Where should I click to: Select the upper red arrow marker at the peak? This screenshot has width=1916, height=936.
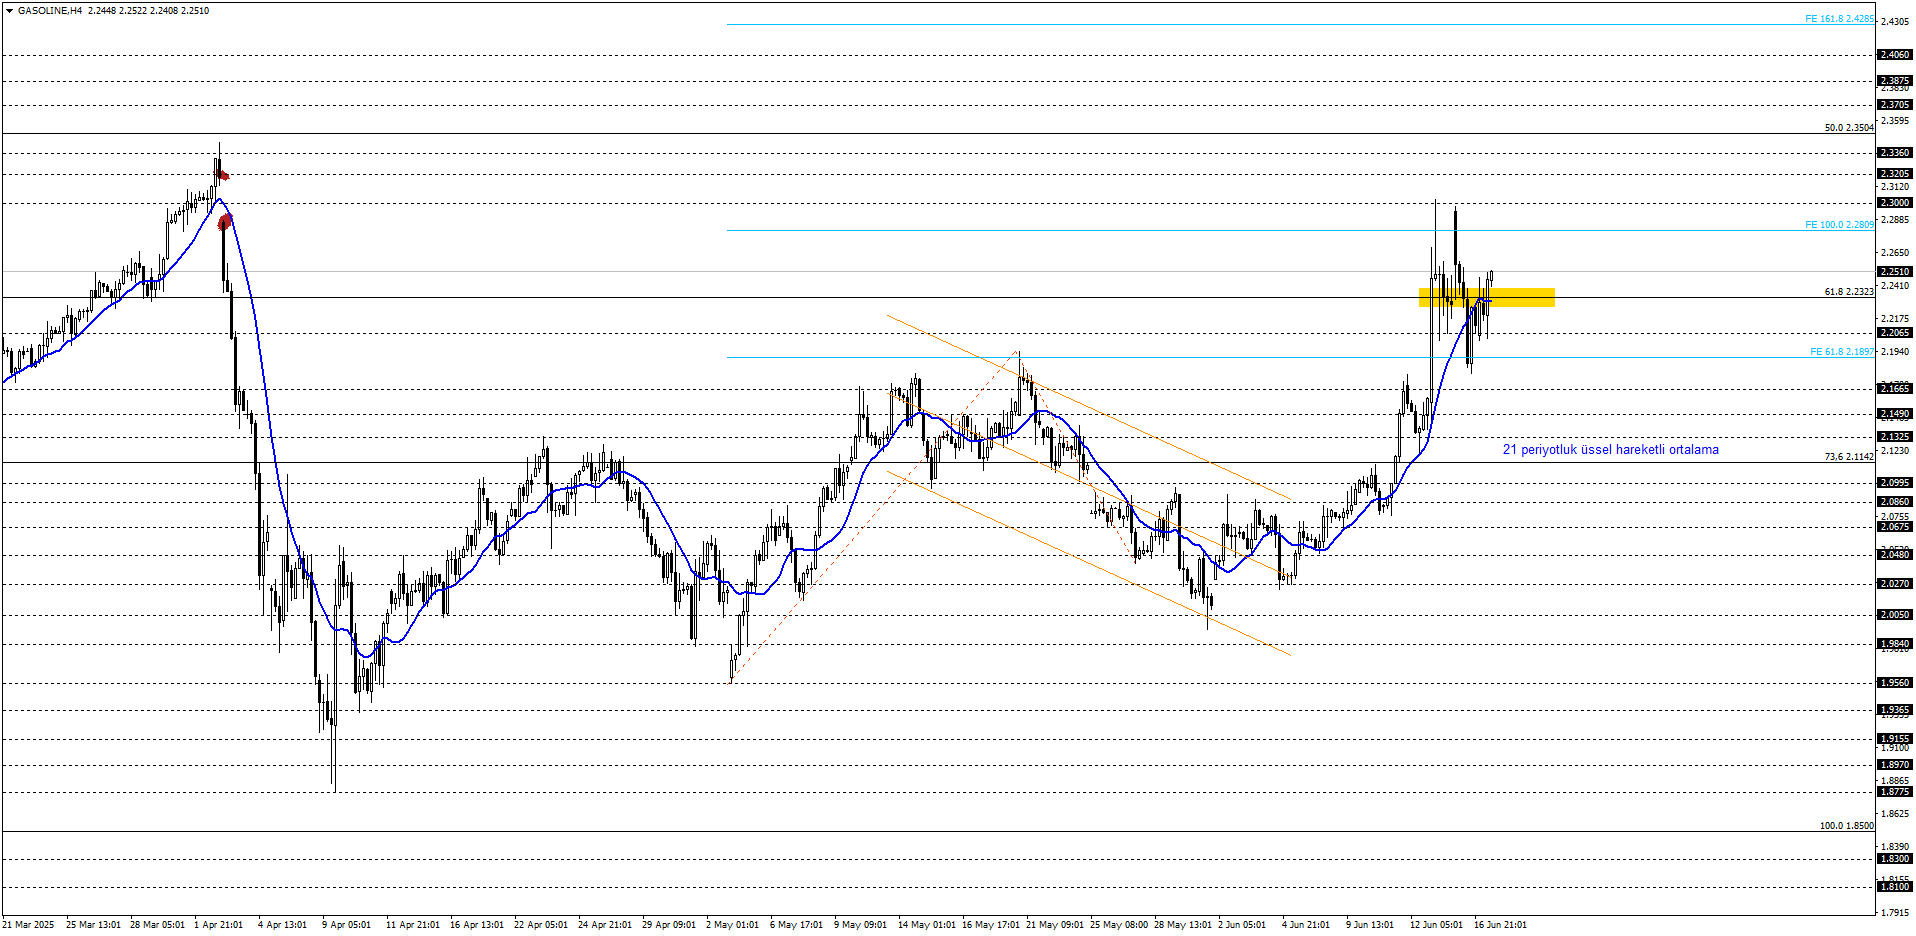[x=223, y=176]
